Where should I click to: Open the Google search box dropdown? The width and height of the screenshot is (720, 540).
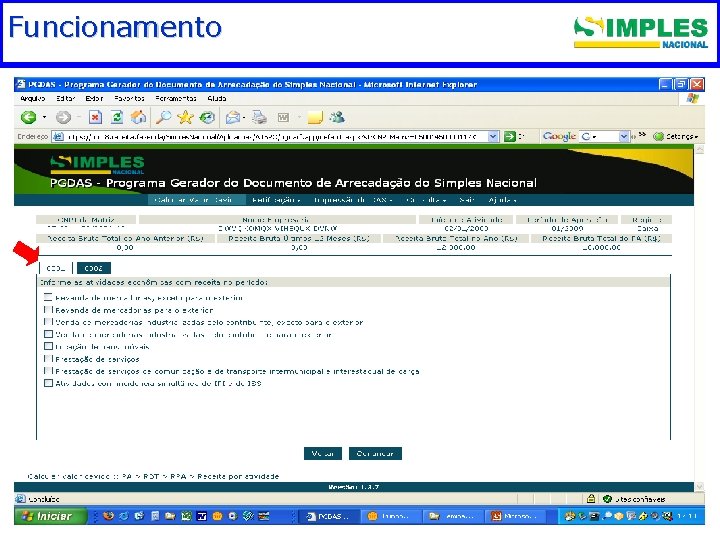click(x=624, y=136)
